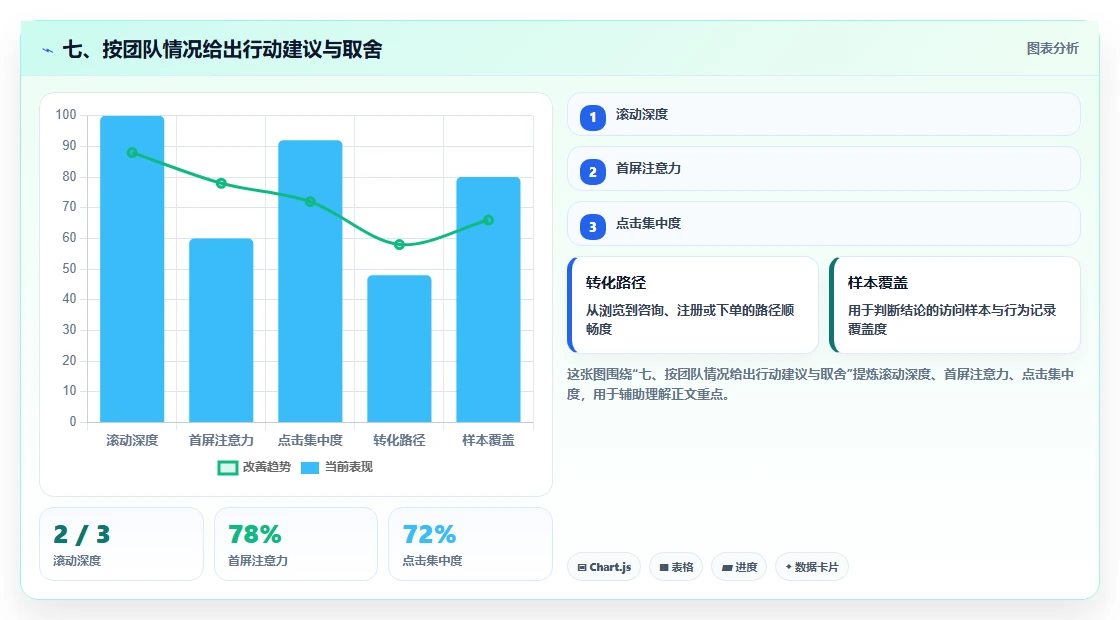1120x620 pixels.
Task: Click the text 用于判断结论的访问样本与行为记录覆盖度
Action: pos(952,319)
